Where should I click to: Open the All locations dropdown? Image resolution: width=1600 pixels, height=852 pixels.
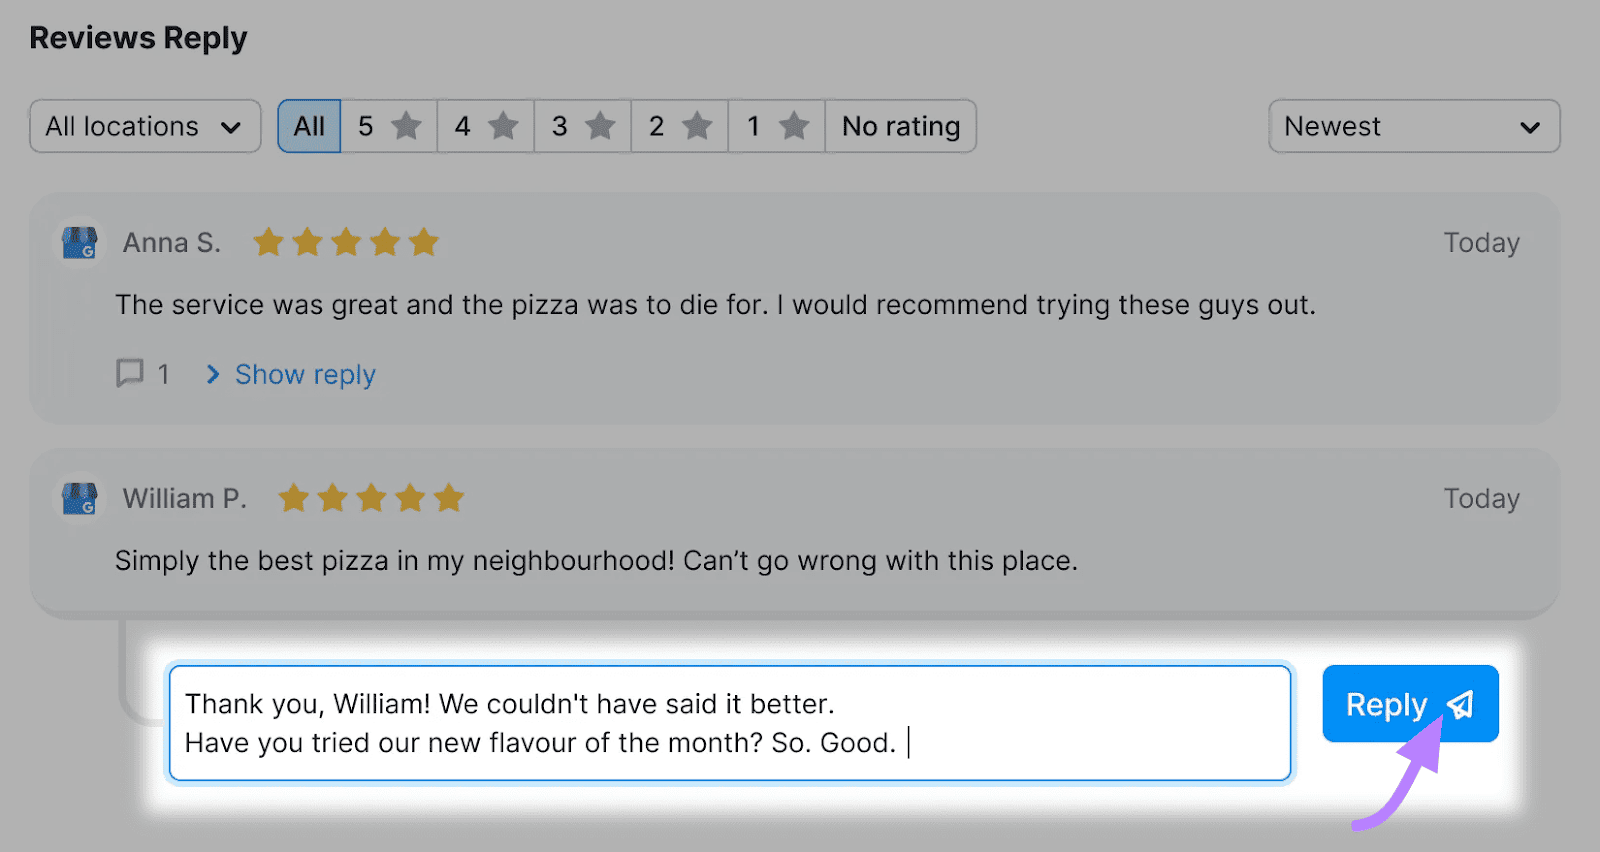[x=144, y=126]
